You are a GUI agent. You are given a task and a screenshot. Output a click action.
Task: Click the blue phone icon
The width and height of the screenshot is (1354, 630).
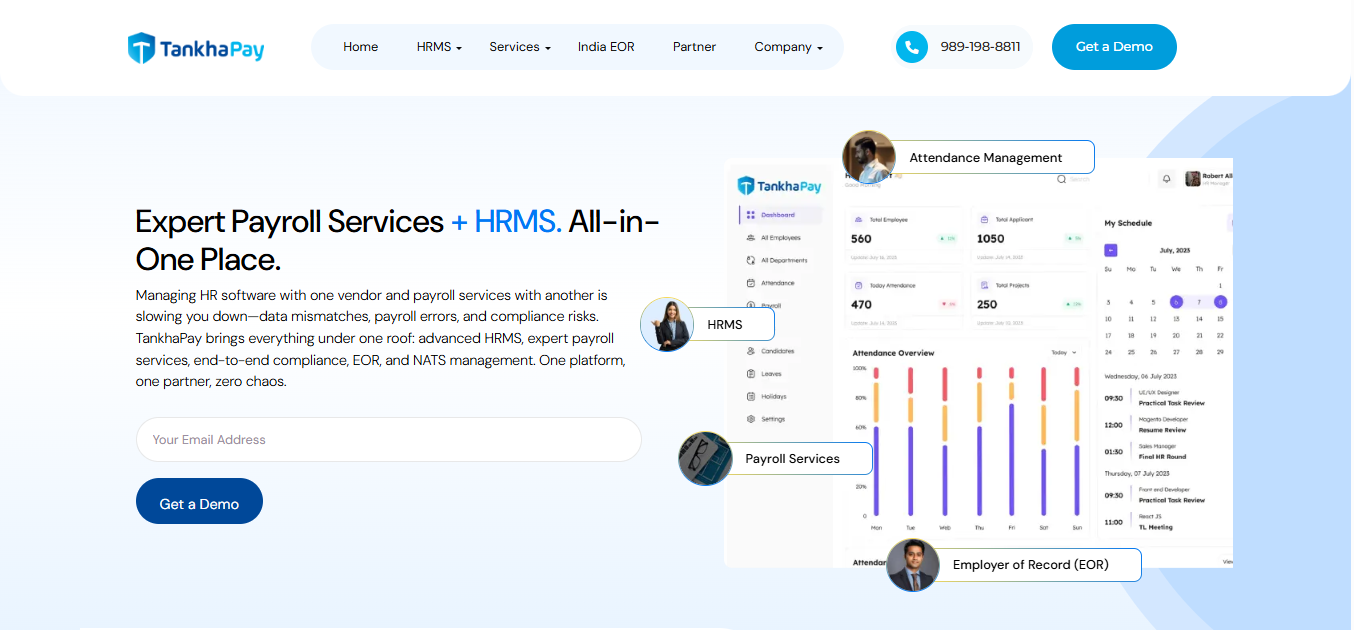[911, 47]
